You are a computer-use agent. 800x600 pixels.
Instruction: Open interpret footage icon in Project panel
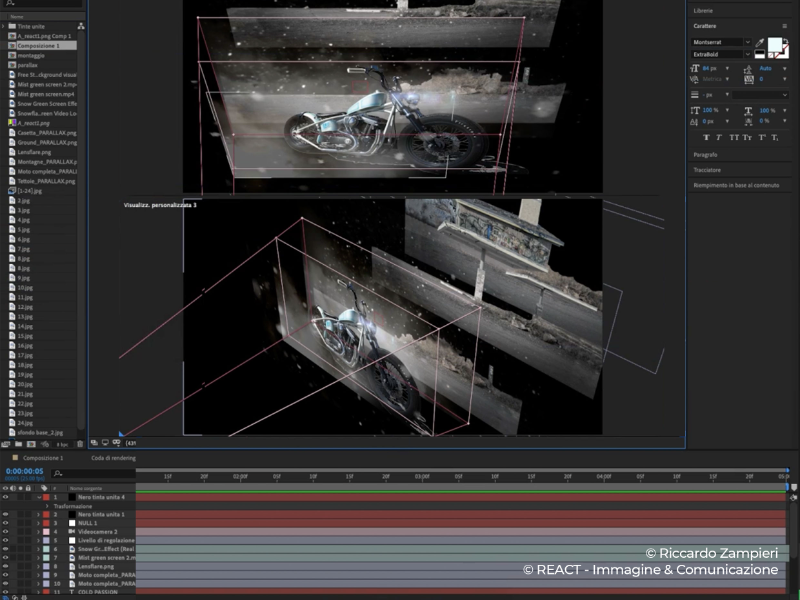pos(6,444)
